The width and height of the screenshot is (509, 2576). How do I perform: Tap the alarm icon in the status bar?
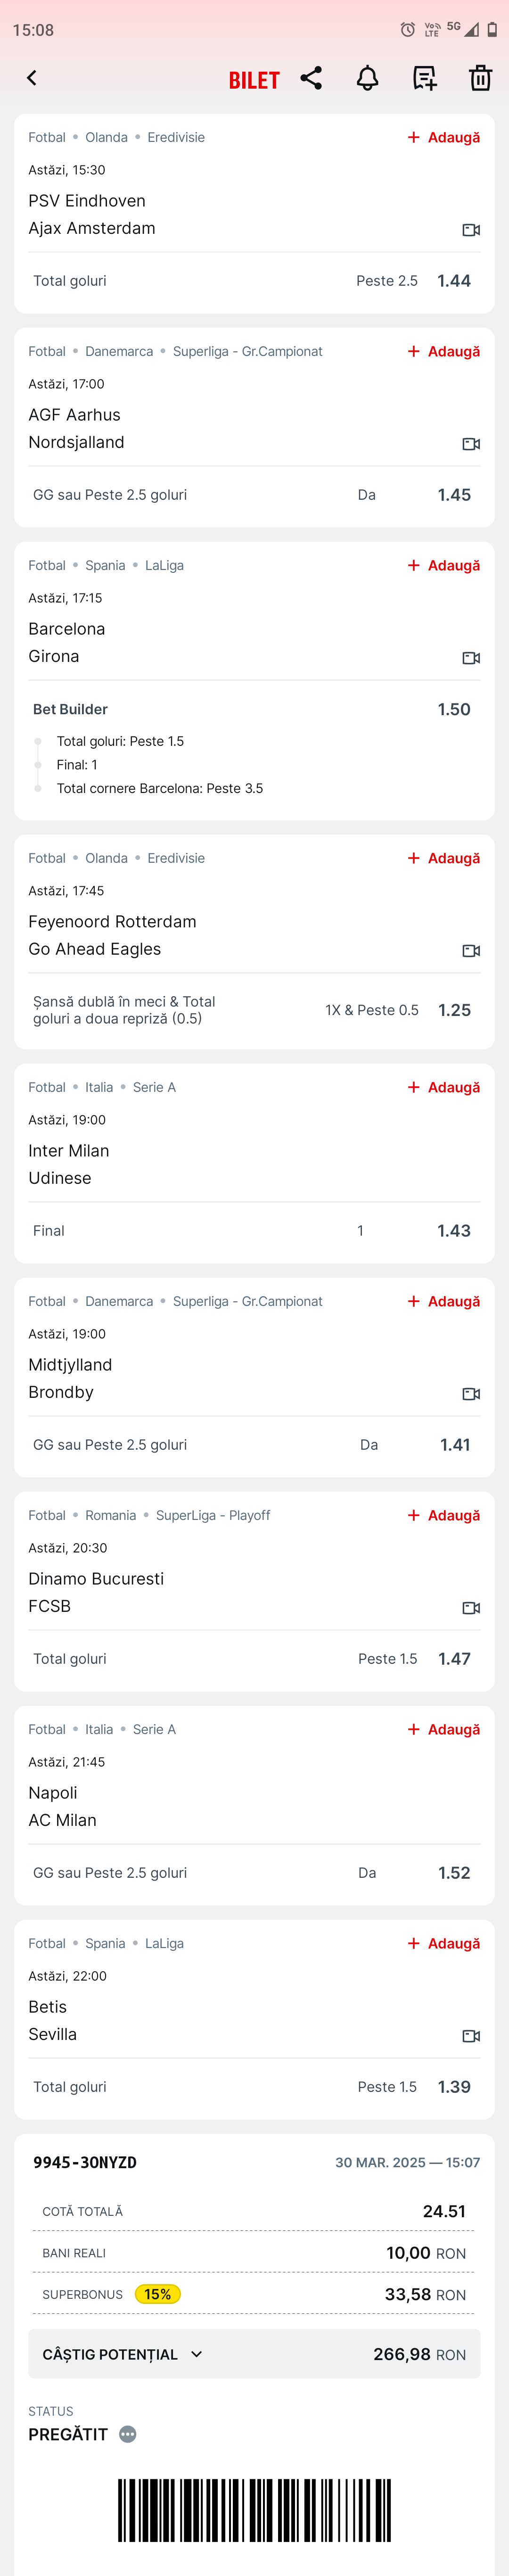click(408, 30)
